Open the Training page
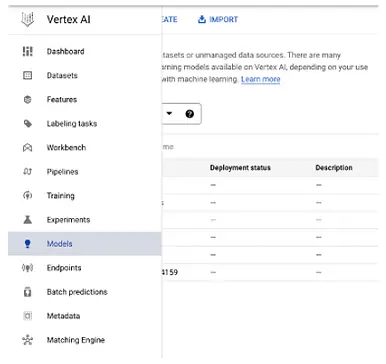The height and width of the screenshot is (364, 386). tap(85, 196)
